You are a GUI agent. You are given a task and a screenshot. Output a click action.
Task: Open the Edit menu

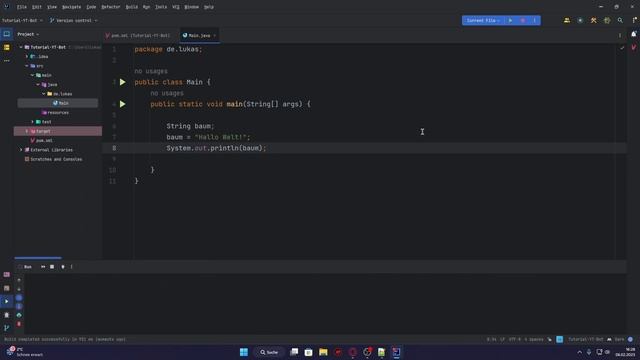(37, 7)
